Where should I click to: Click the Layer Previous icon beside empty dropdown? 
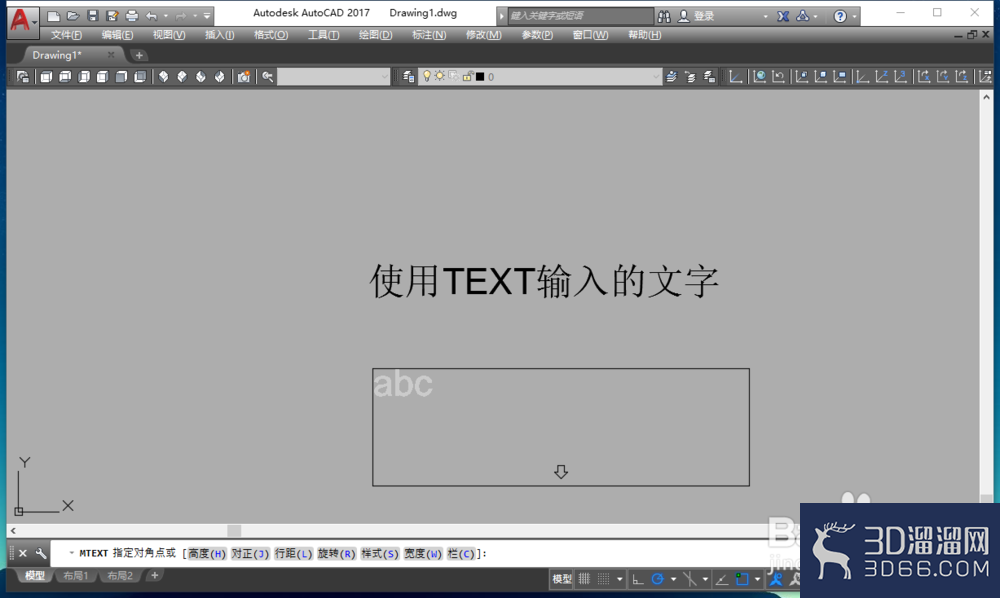(267, 77)
